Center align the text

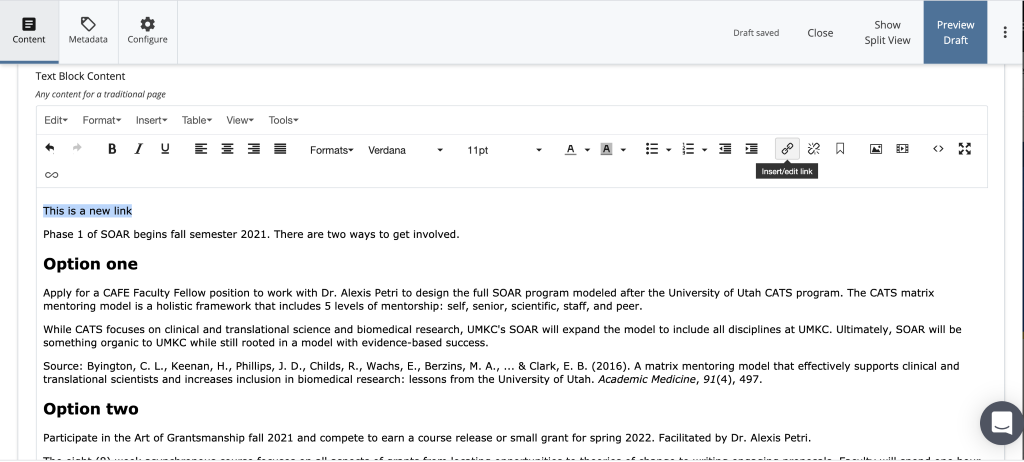[x=227, y=149]
